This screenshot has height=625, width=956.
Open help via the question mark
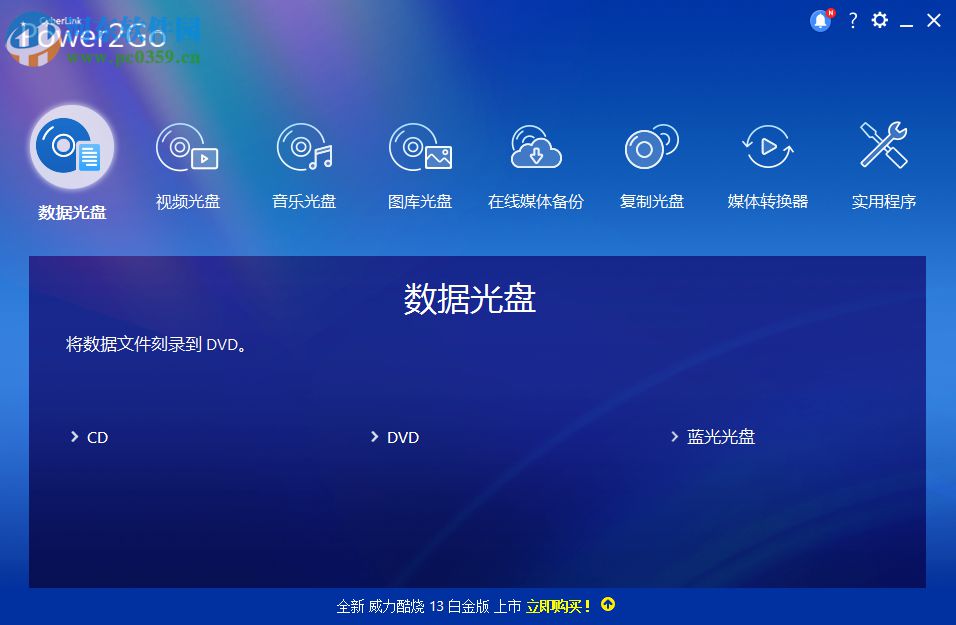click(852, 20)
